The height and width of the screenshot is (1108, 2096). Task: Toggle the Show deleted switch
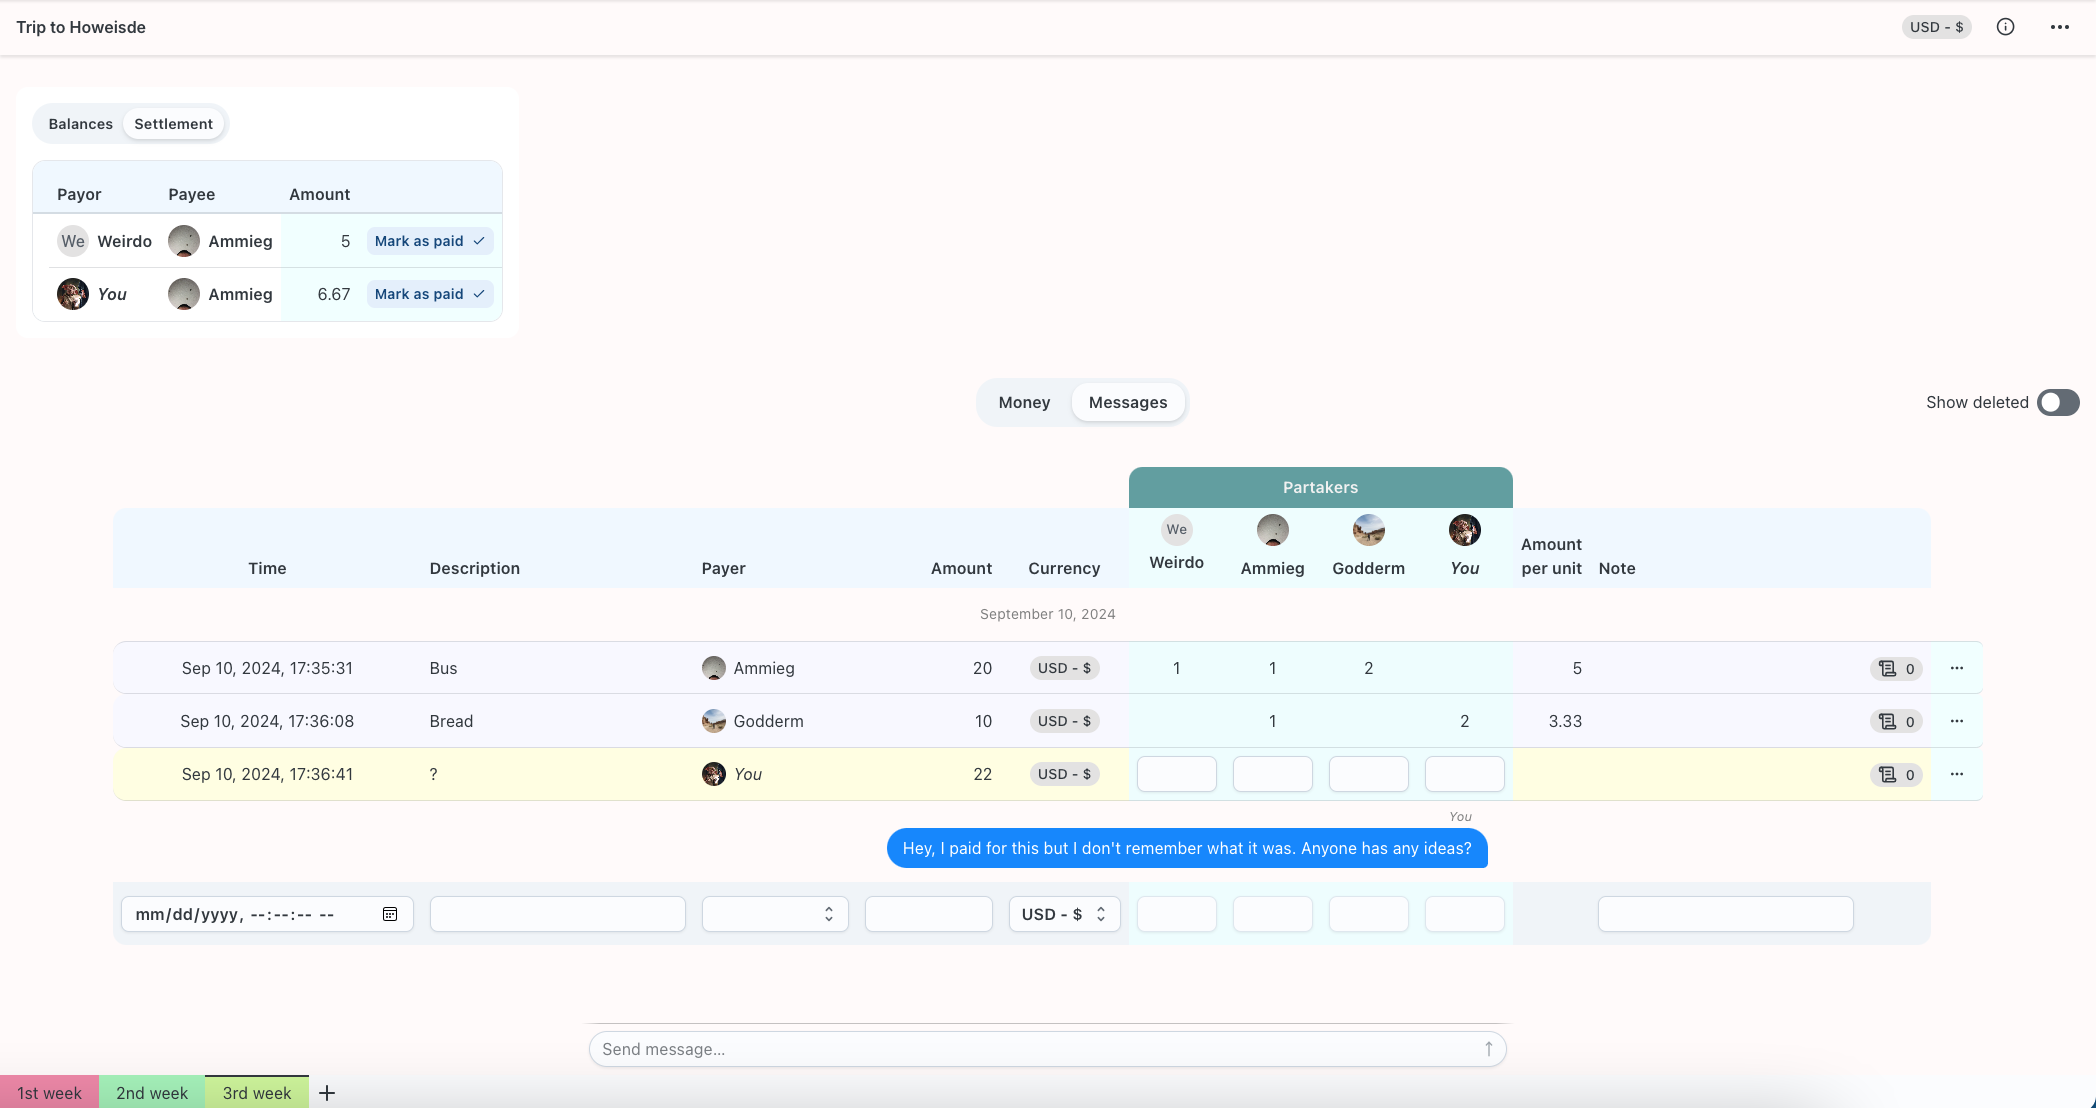point(2058,402)
